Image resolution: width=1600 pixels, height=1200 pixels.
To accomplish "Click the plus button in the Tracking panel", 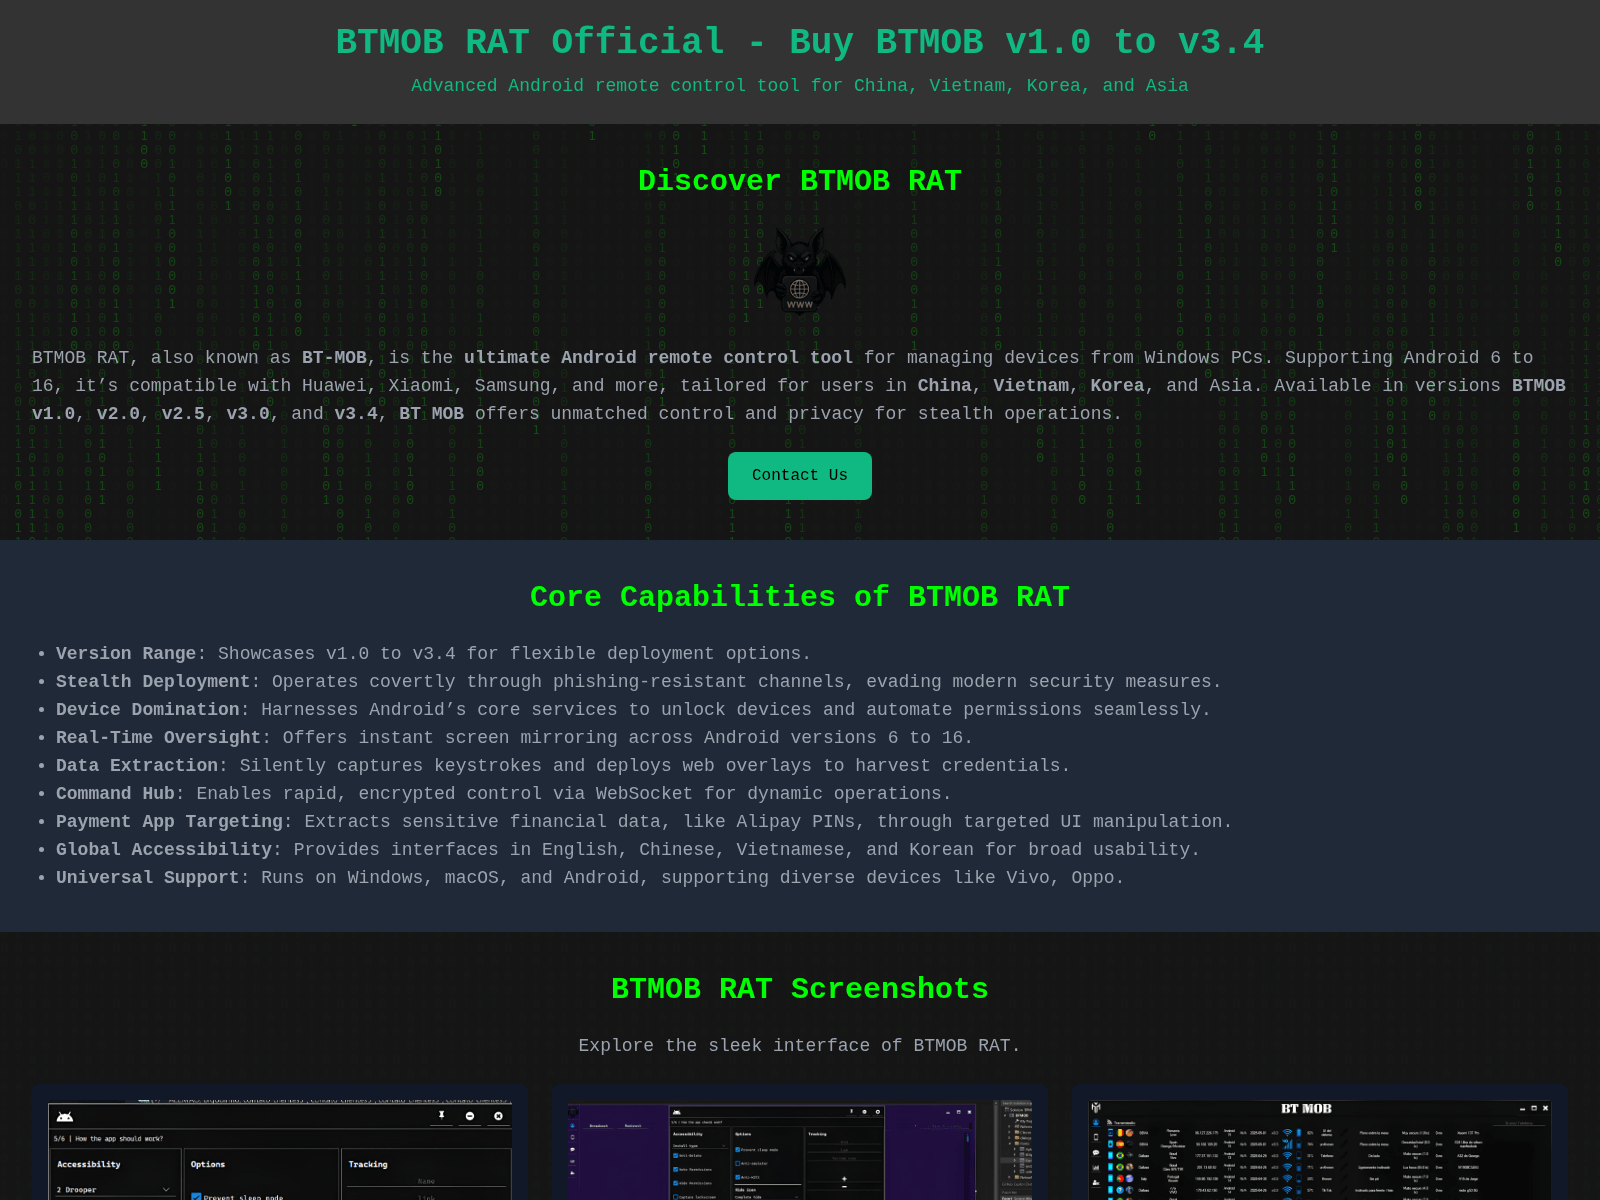I will 844,1179.
